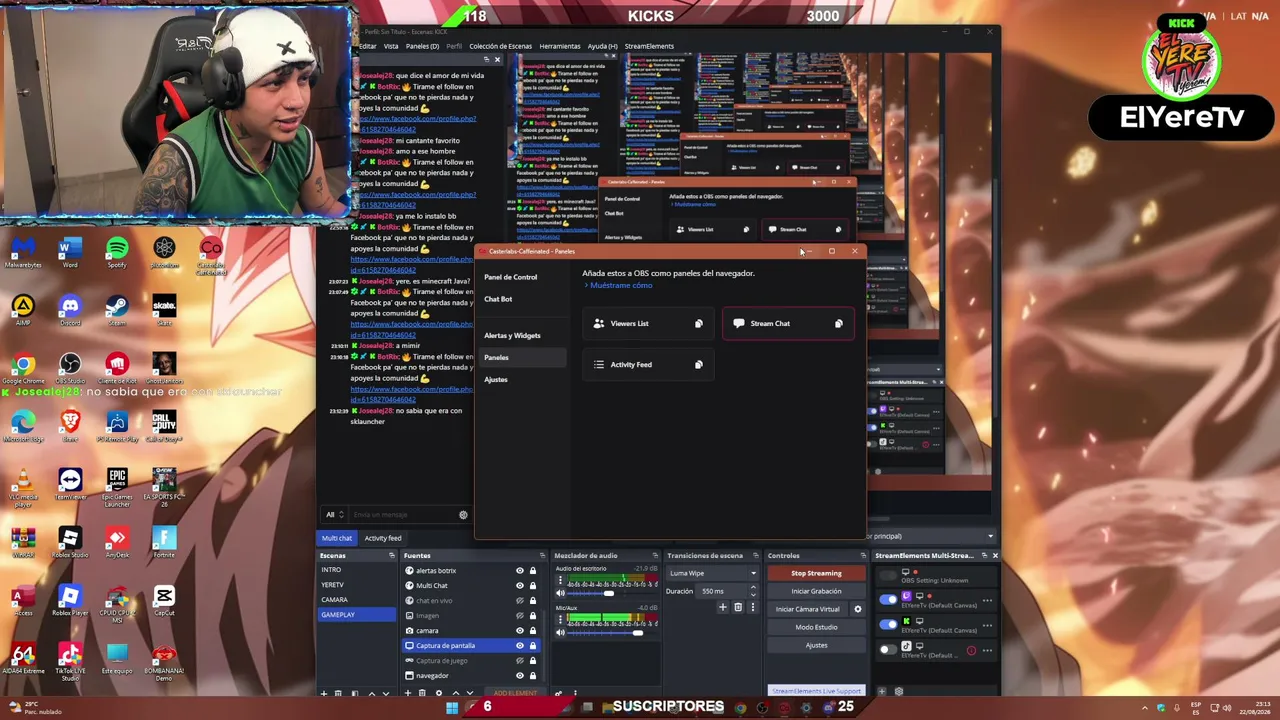Open the Epic Games Launcher shortcut
Viewport: 1280px width, 720px height.
pos(117,485)
